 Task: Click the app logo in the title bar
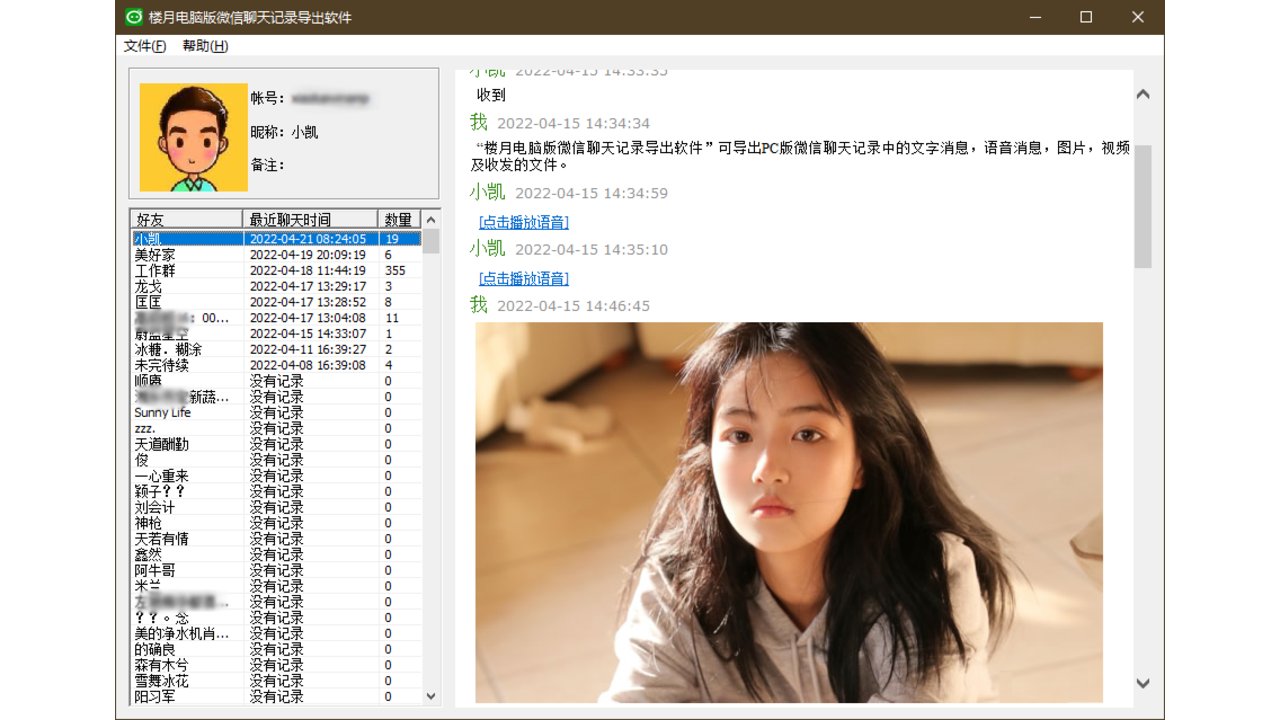point(132,17)
